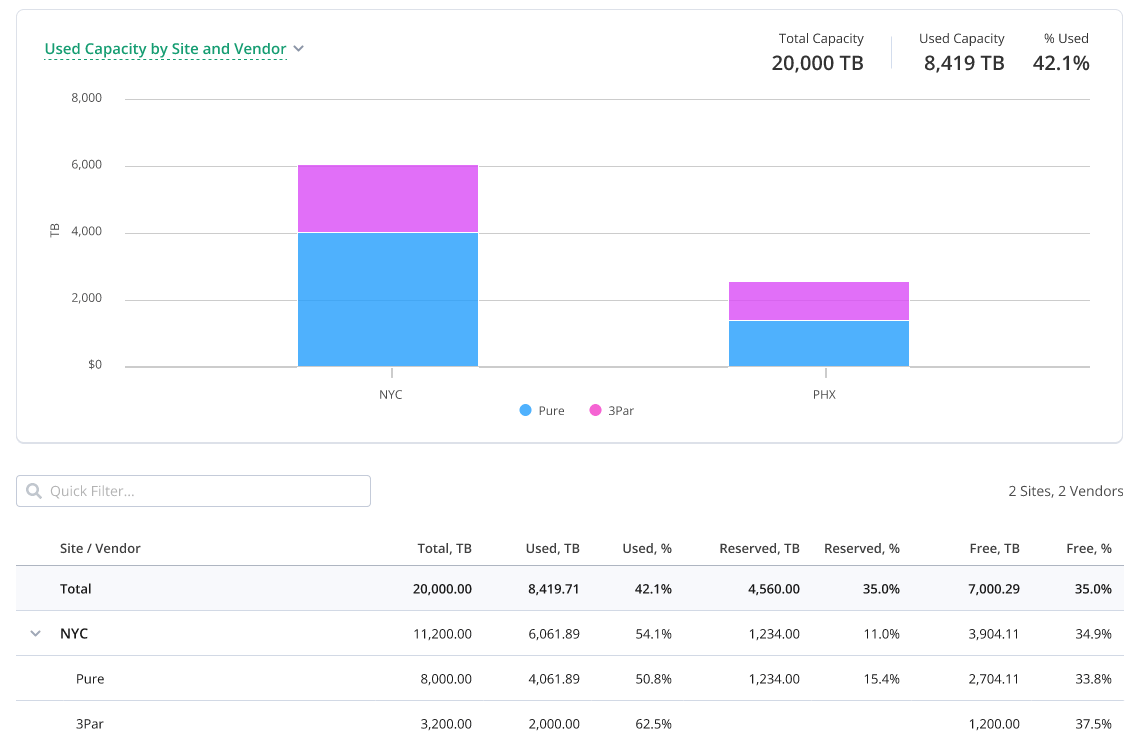Click the NYC used percent 54.1%
The image size is (1133, 745).
coord(653,634)
